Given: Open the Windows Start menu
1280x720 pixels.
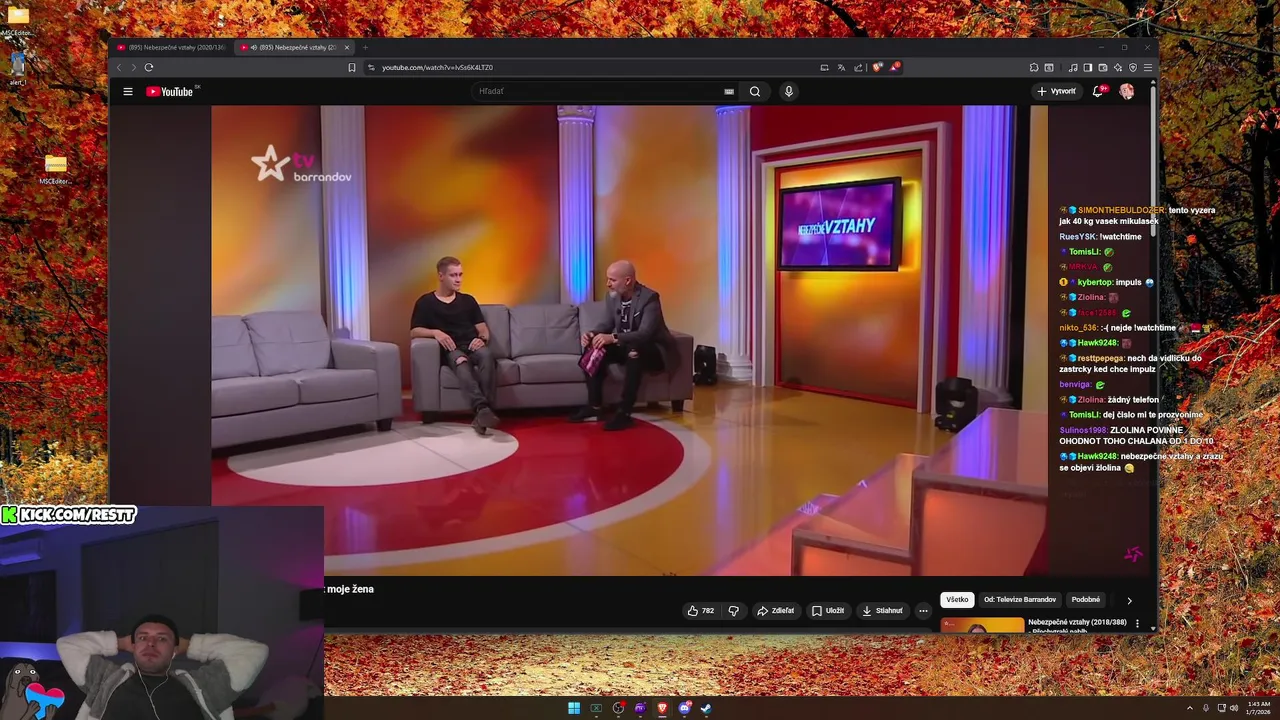Looking at the screenshot, I should 574,708.
